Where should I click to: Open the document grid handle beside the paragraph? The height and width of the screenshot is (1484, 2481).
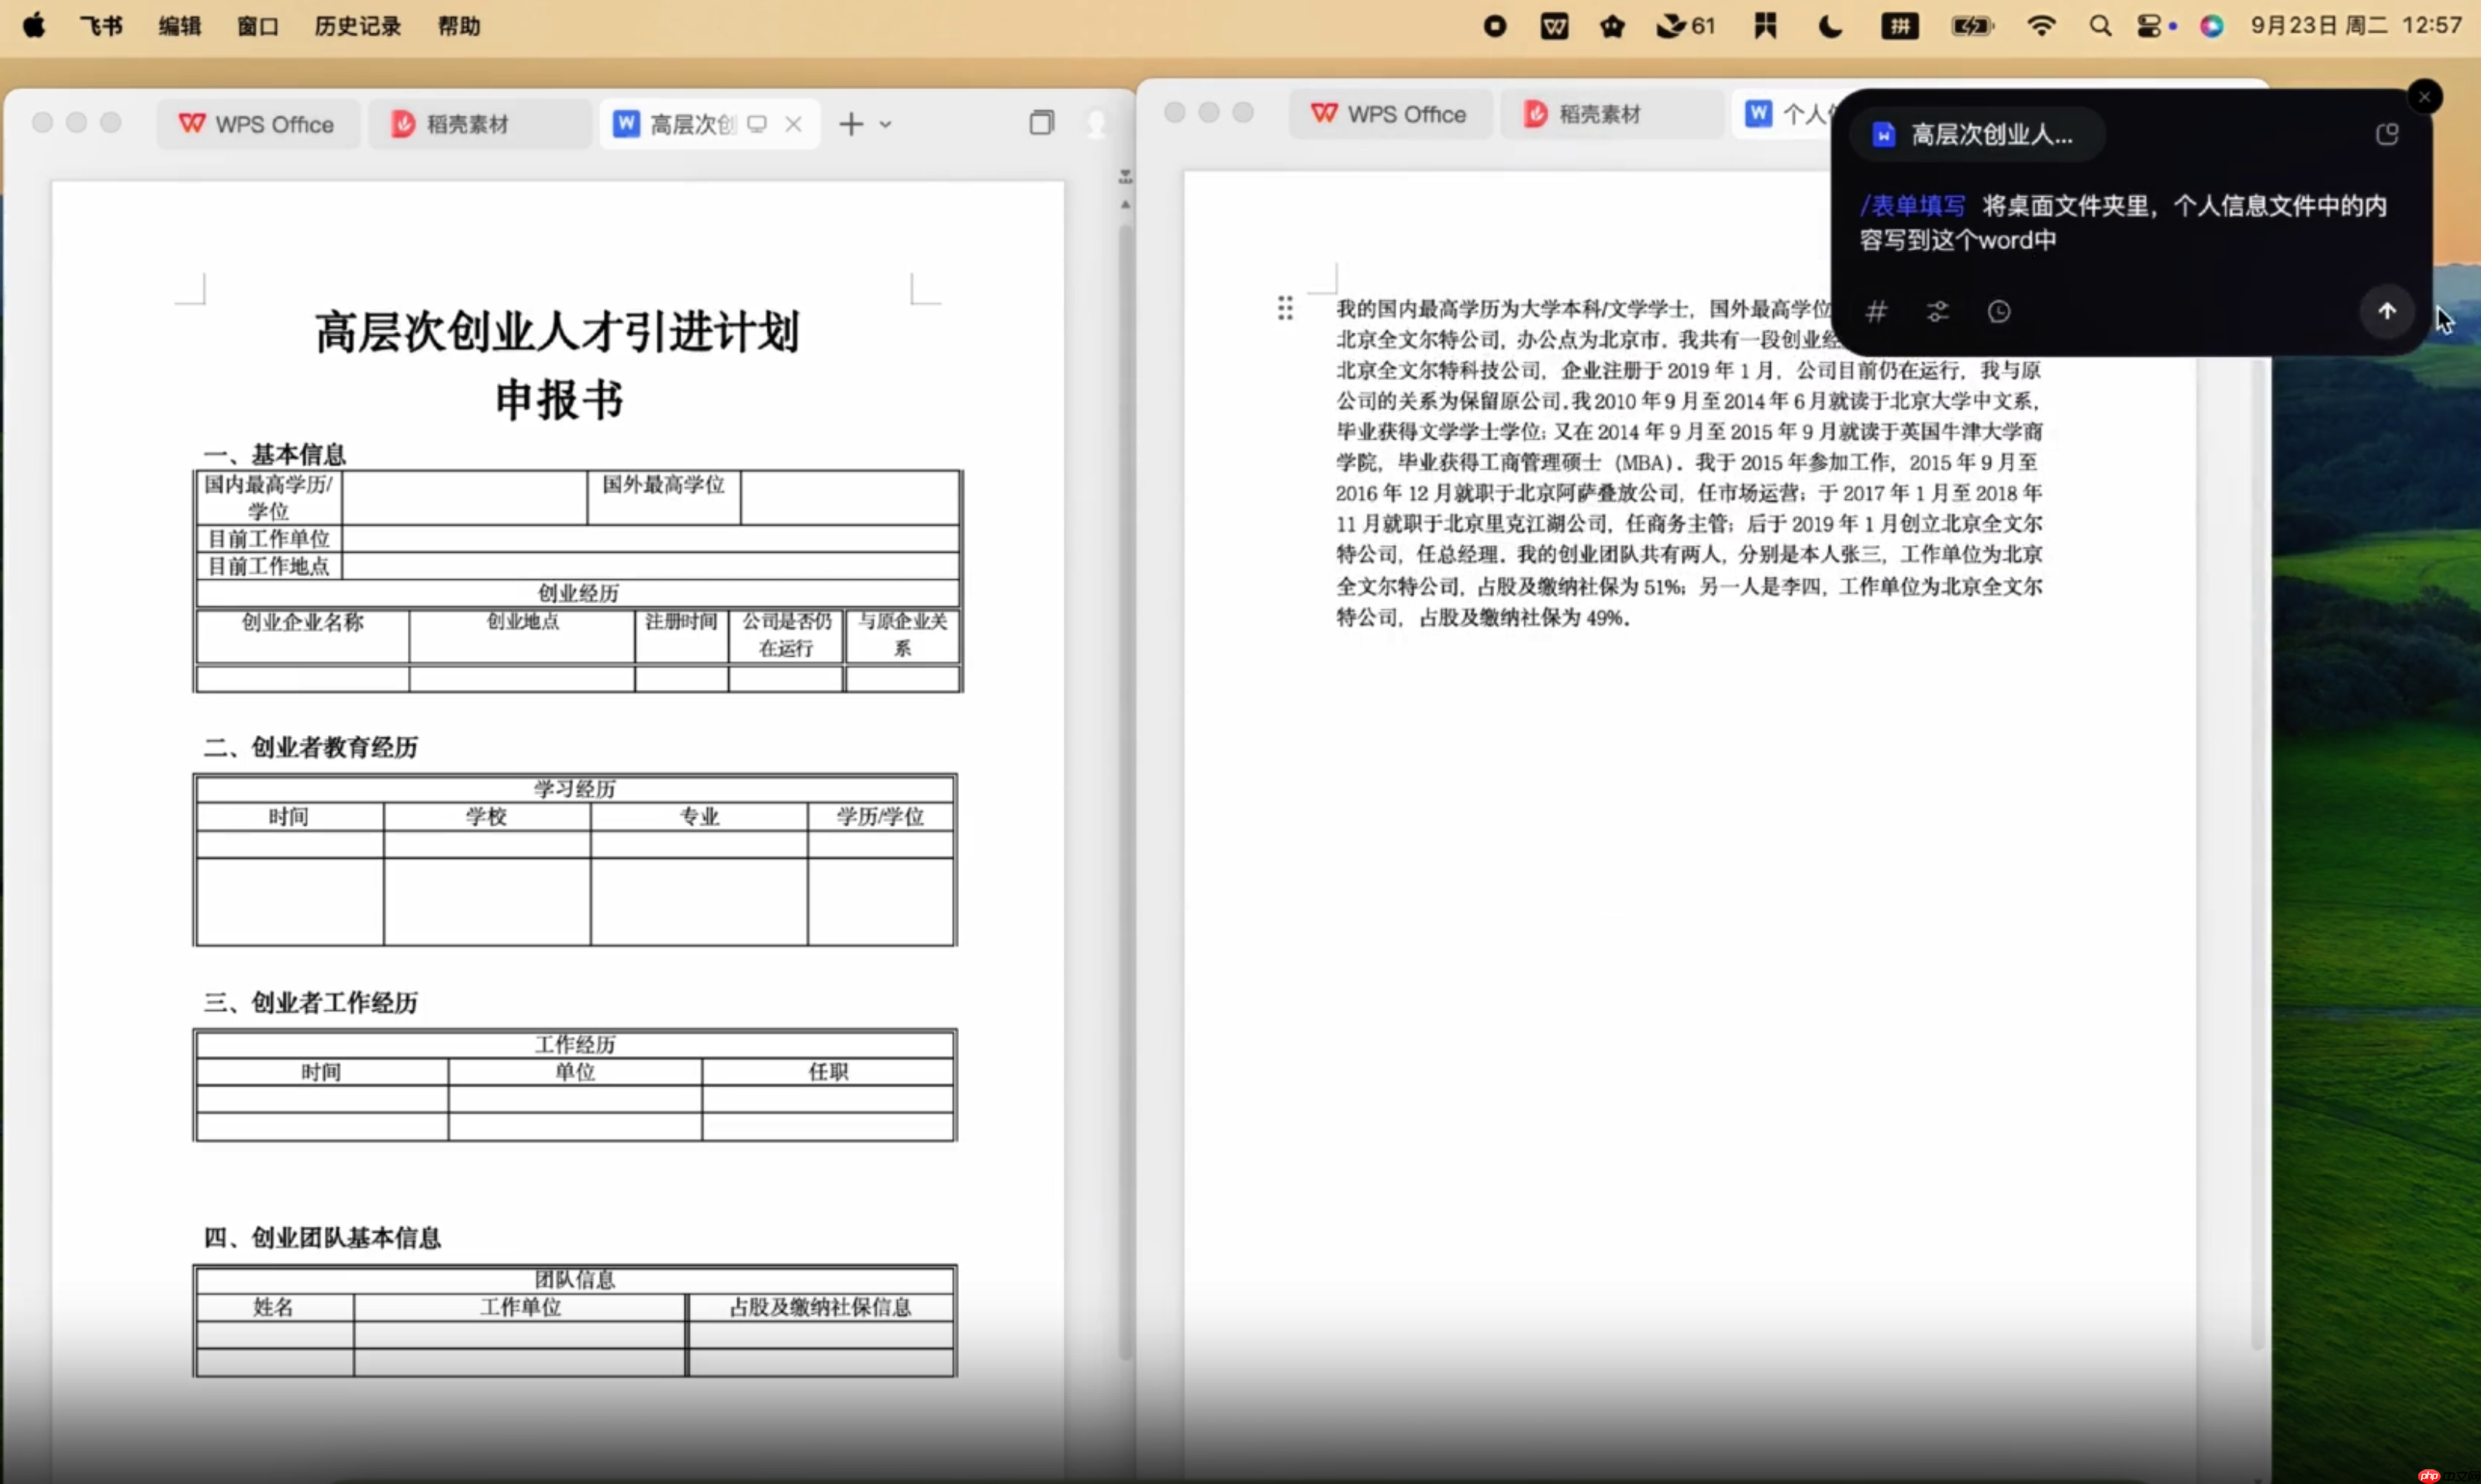pyautogui.click(x=1286, y=309)
